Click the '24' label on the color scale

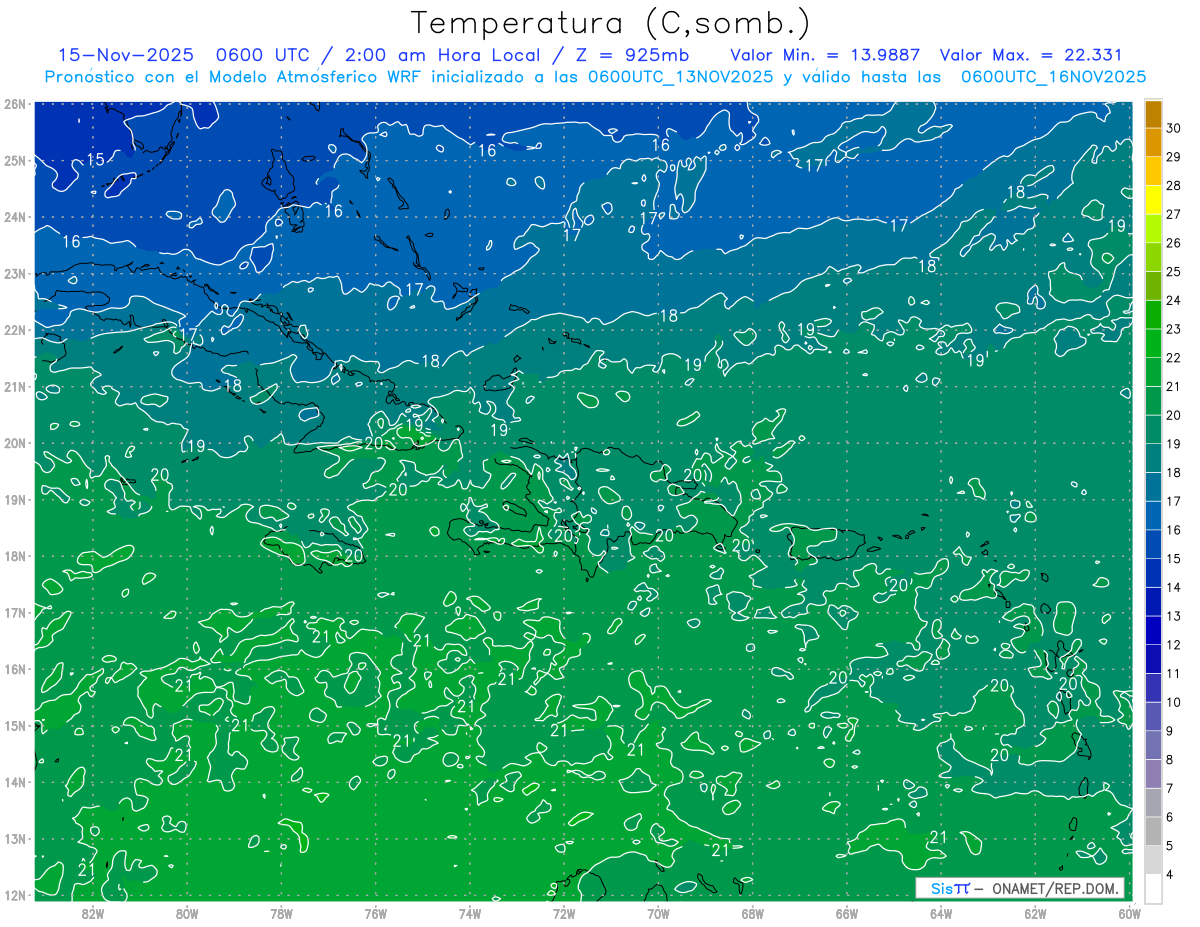click(1174, 300)
